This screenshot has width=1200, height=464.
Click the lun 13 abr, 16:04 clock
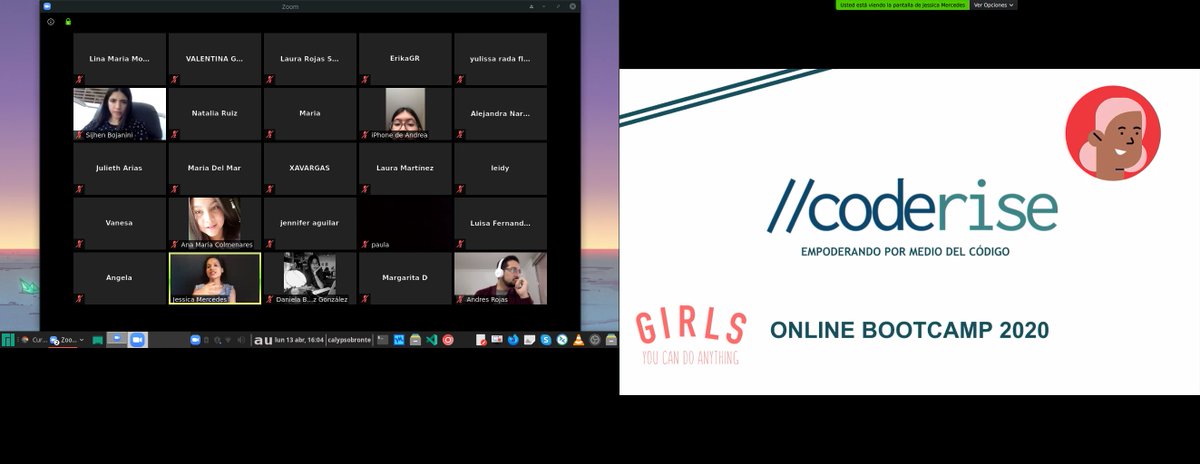[299, 340]
